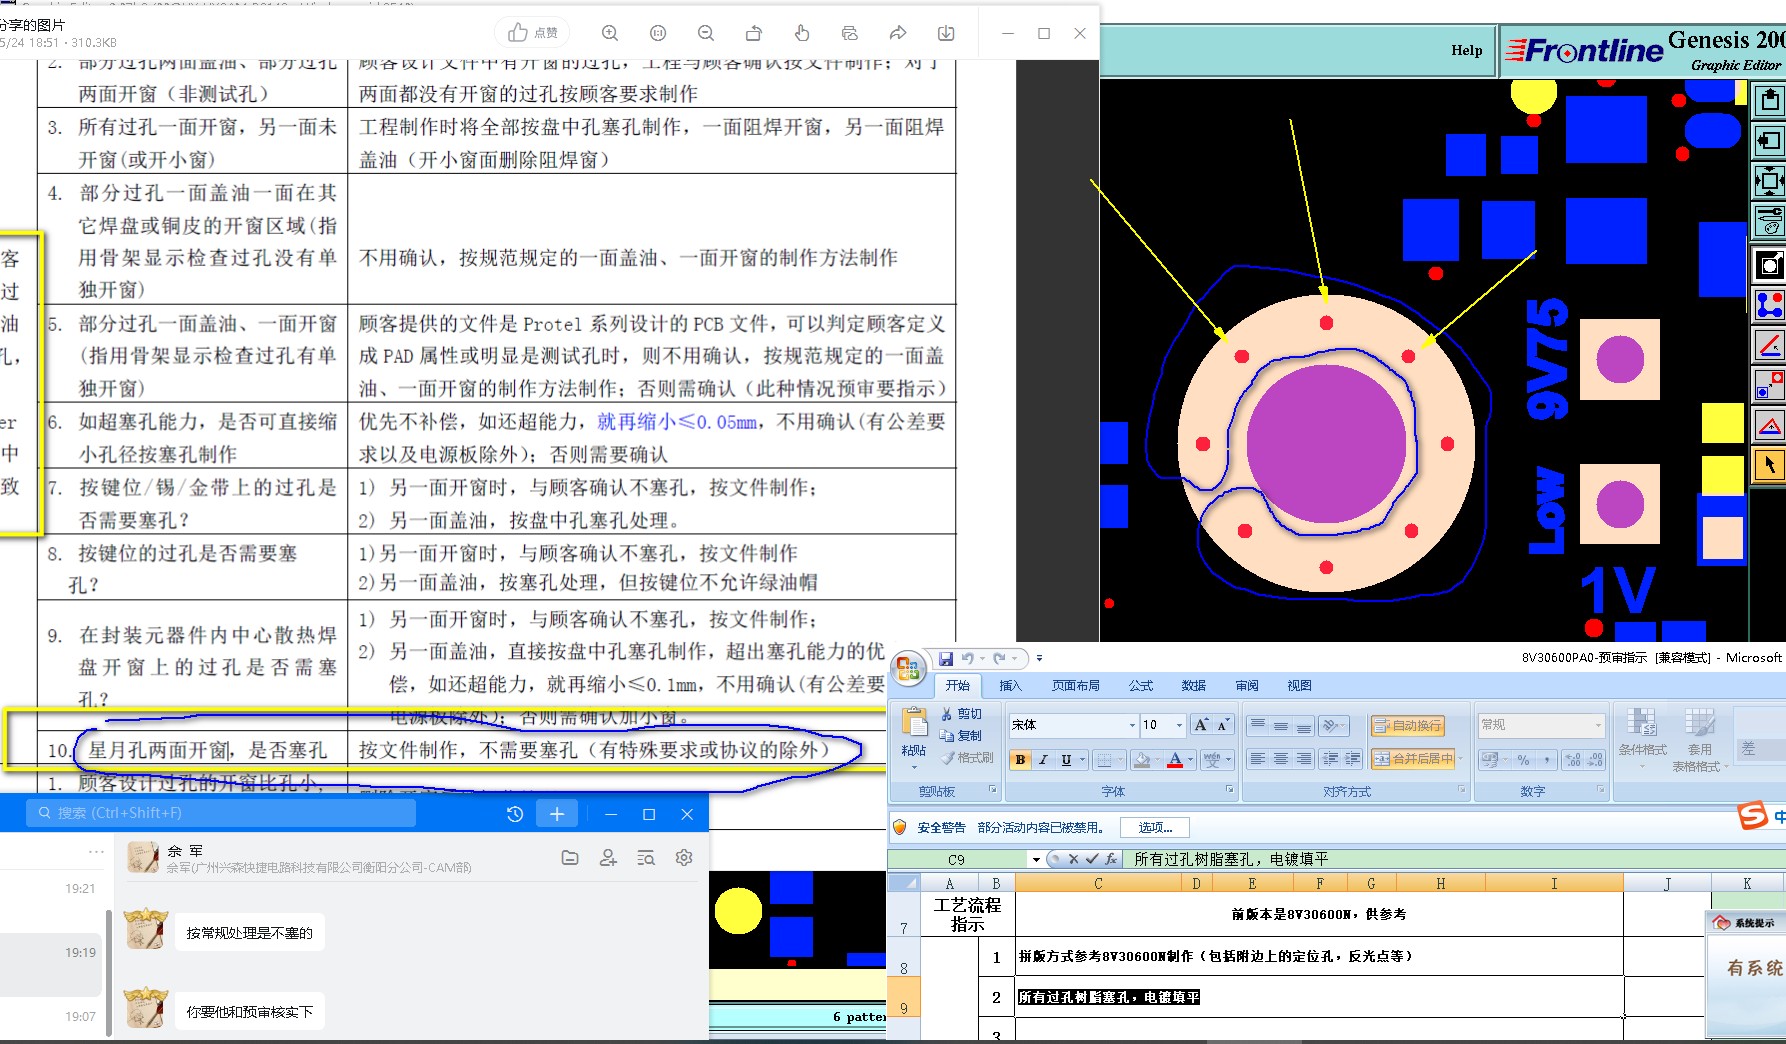Zoom in on the shared image
1786x1044 pixels.
click(610, 33)
